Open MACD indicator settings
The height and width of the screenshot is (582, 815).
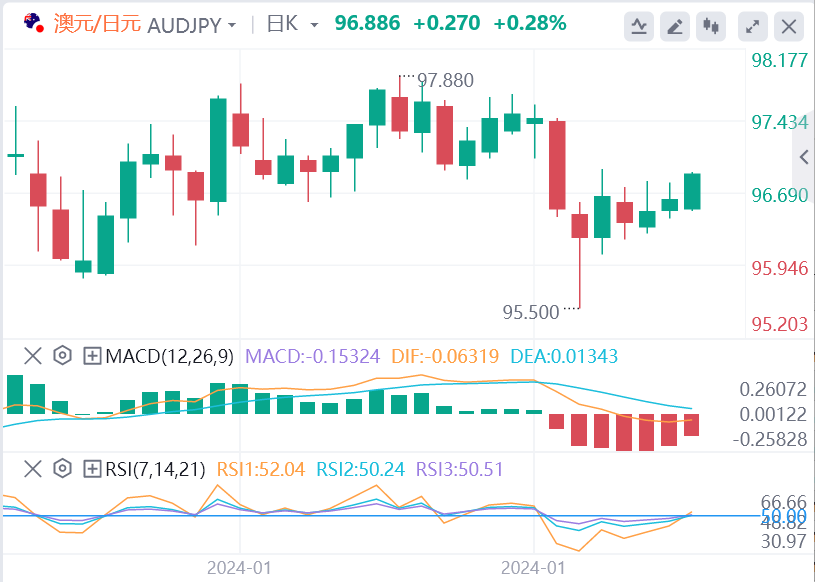62,356
